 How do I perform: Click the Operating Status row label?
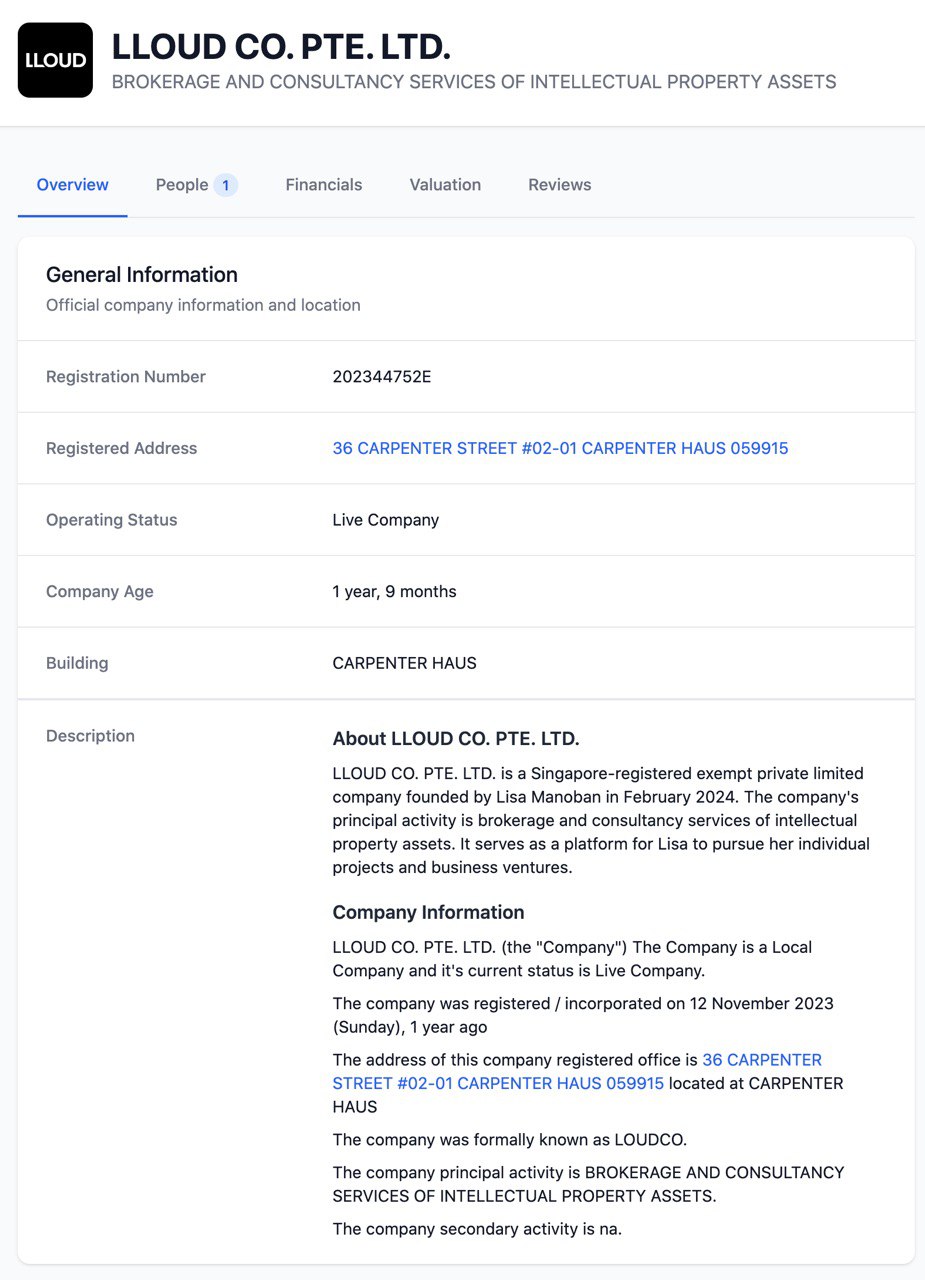111,520
